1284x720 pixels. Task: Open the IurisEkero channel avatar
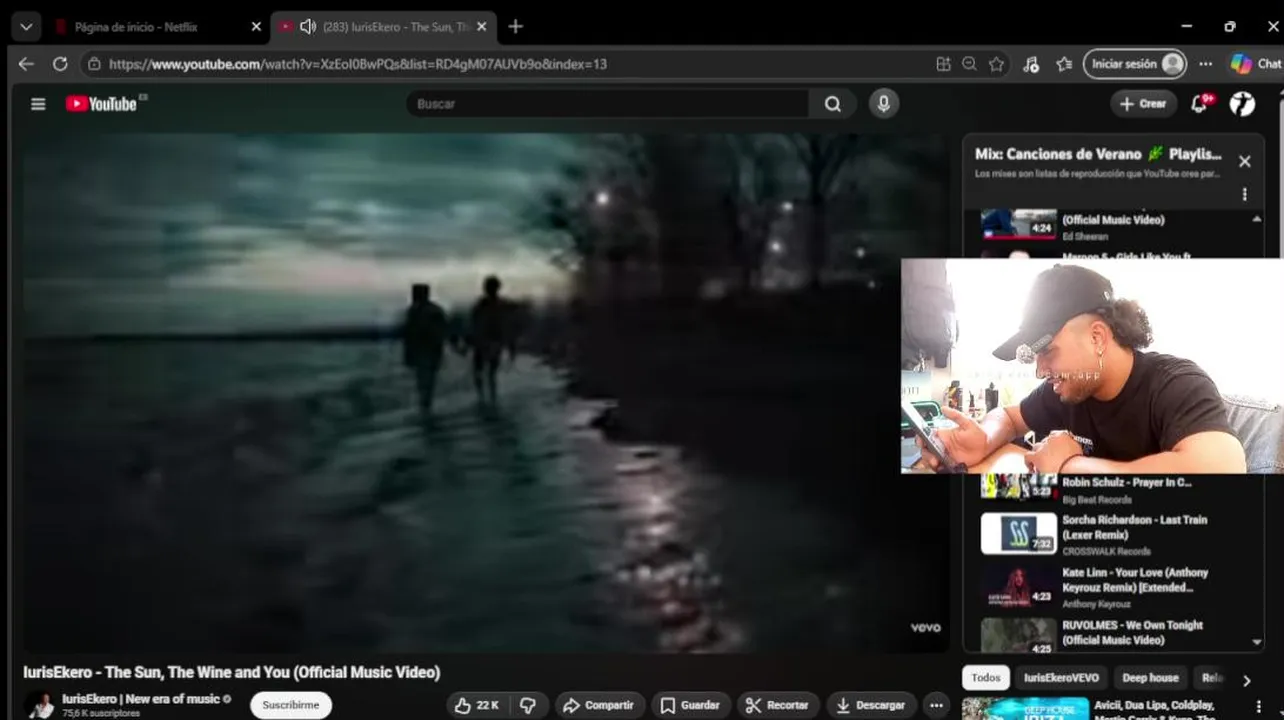pyautogui.click(x=40, y=705)
